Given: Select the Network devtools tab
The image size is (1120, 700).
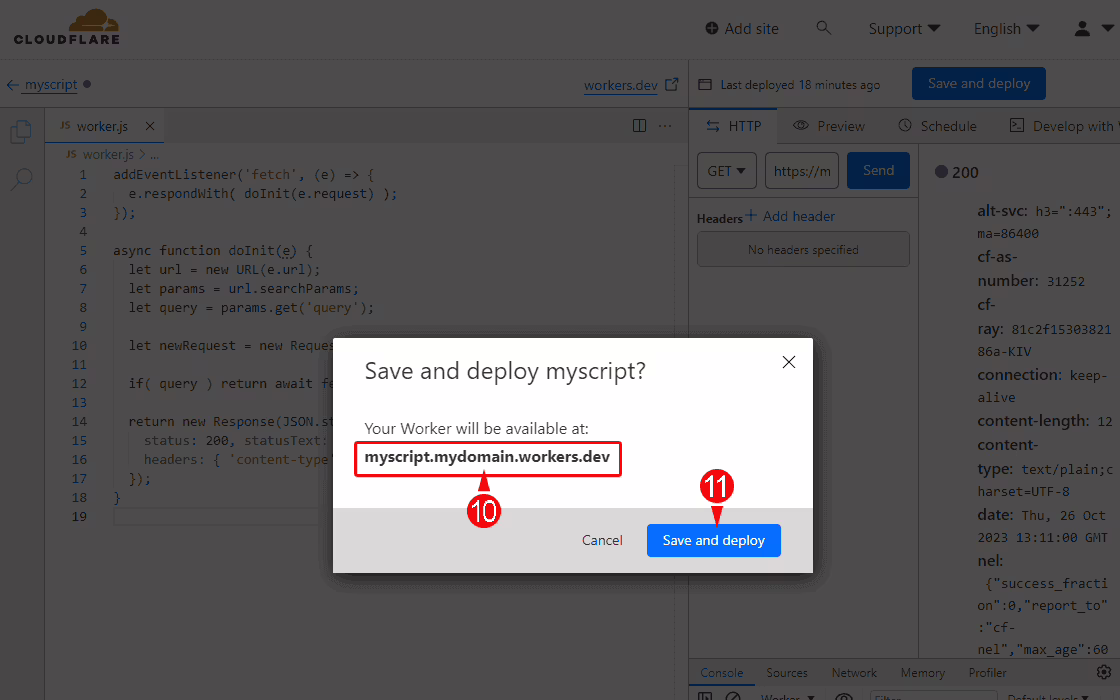Looking at the screenshot, I should (854, 673).
